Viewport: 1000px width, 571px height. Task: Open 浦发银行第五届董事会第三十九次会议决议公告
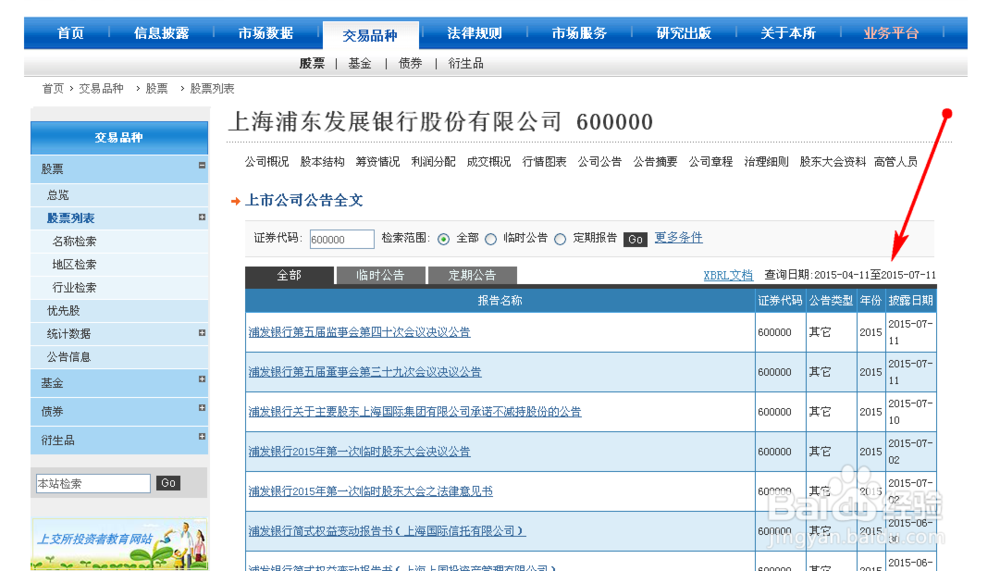pos(365,372)
